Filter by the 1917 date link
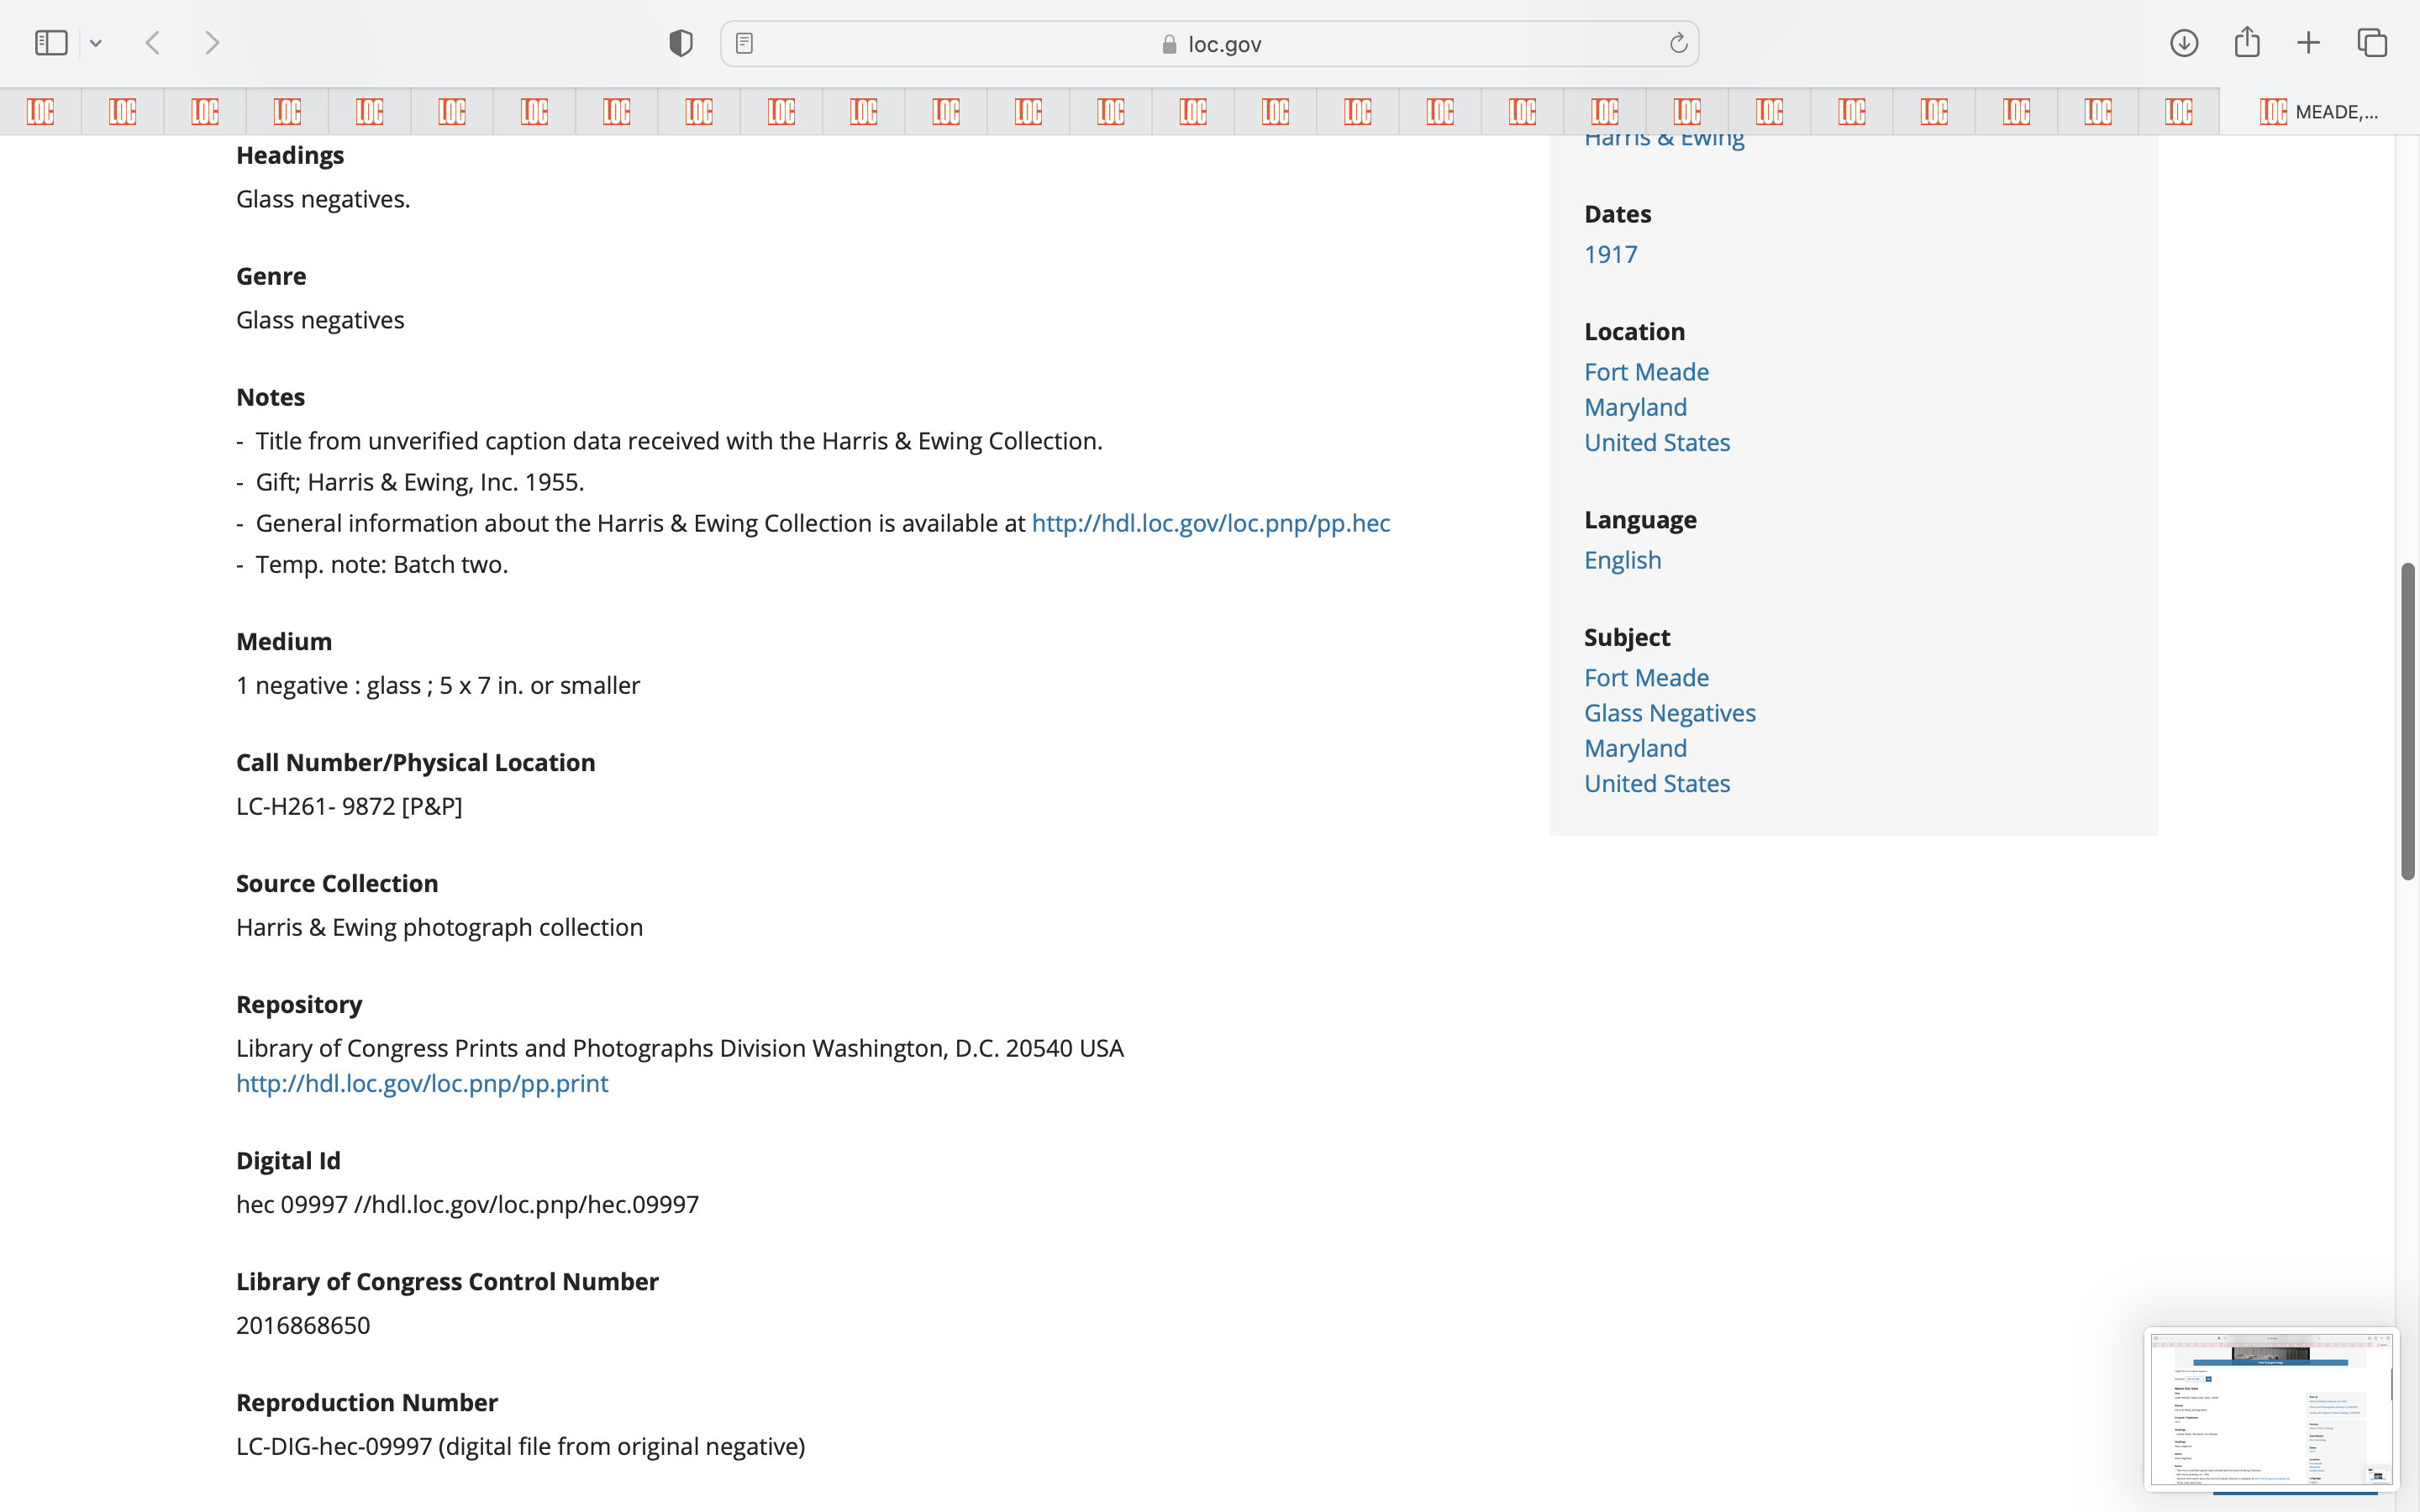The height and width of the screenshot is (1512, 2420). tap(1610, 254)
